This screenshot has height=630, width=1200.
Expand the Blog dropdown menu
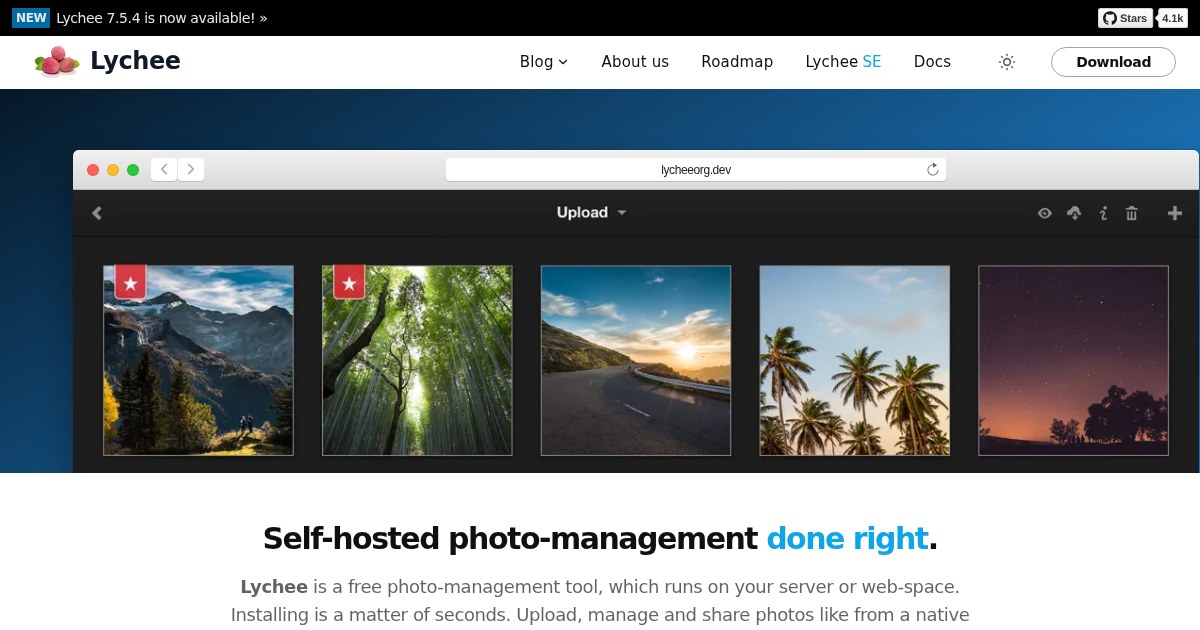tap(544, 62)
